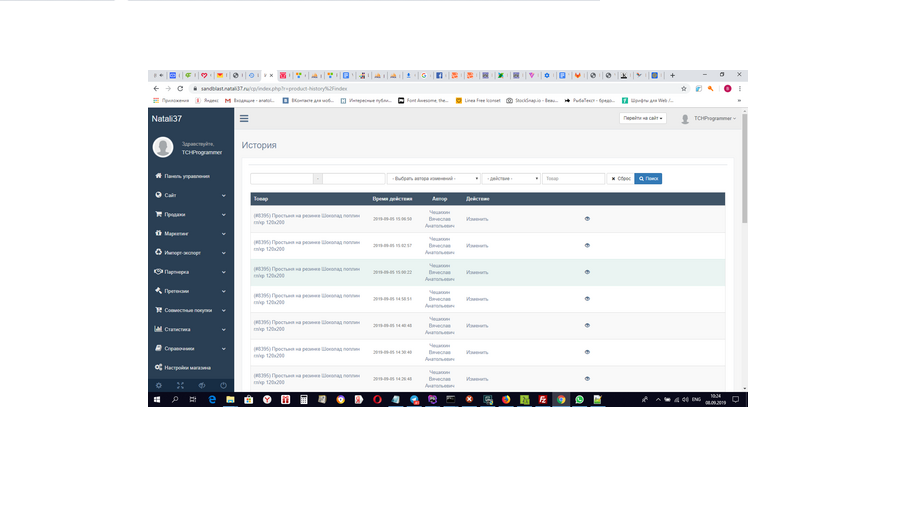
Task: Toggle the hamburger sidebar menu icon
Action: (244, 118)
